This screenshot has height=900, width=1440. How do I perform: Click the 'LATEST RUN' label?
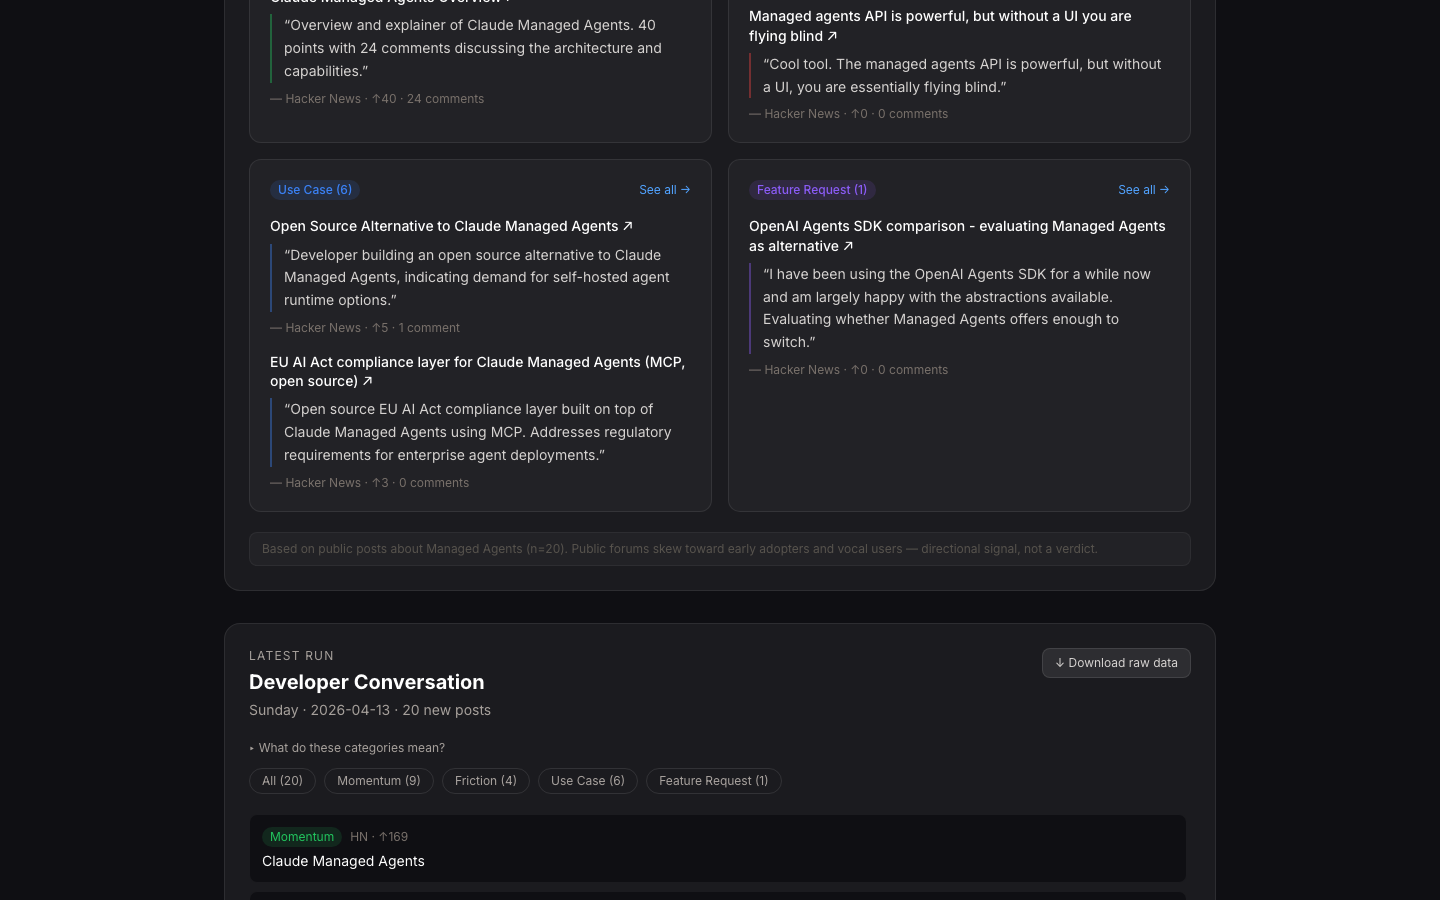click(x=291, y=656)
